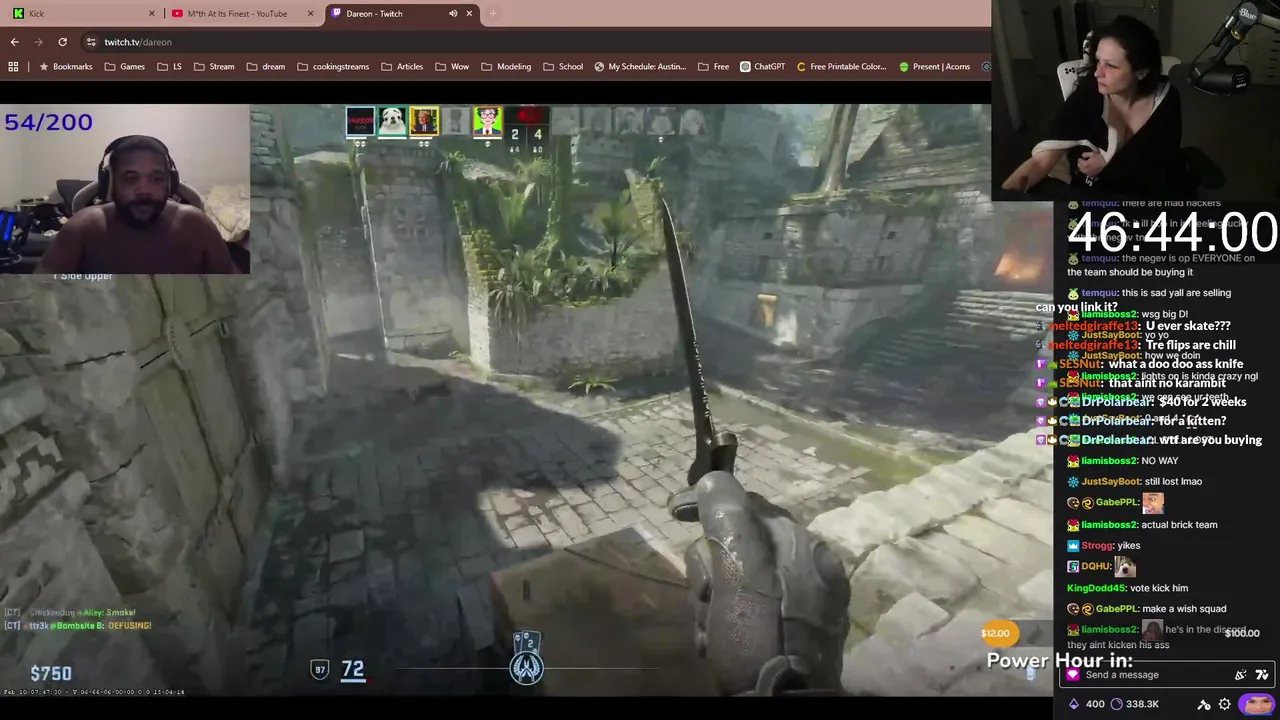Click the $750 money display in game
The width and height of the screenshot is (1280, 720).
pyautogui.click(x=51, y=674)
